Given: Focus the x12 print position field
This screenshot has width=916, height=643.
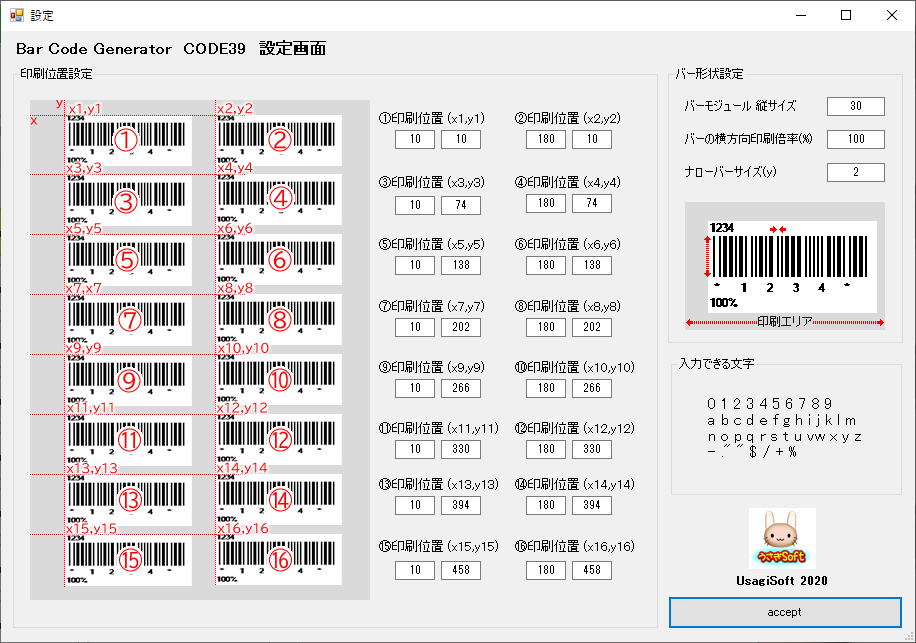Looking at the screenshot, I should coord(546,449).
